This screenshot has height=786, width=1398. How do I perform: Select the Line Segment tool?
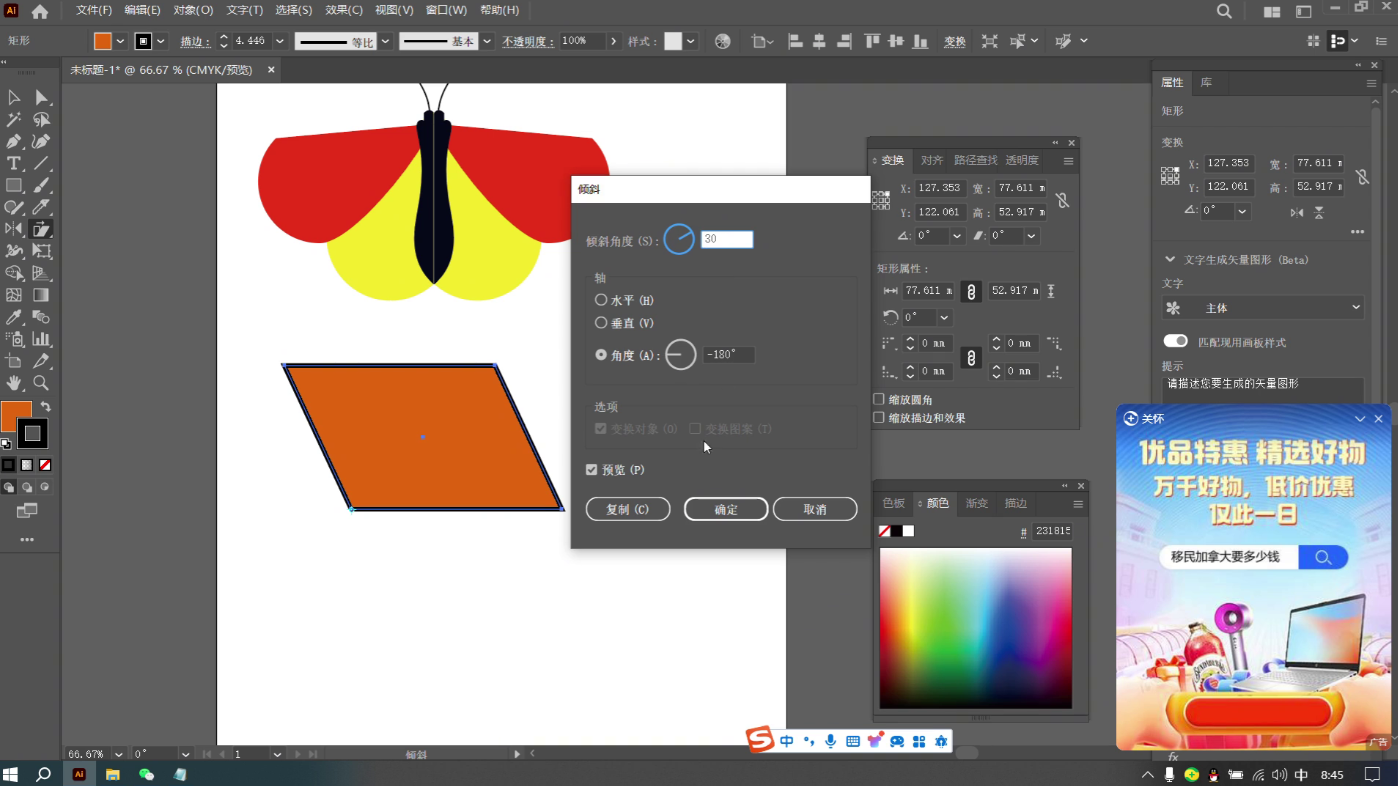[x=41, y=163]
